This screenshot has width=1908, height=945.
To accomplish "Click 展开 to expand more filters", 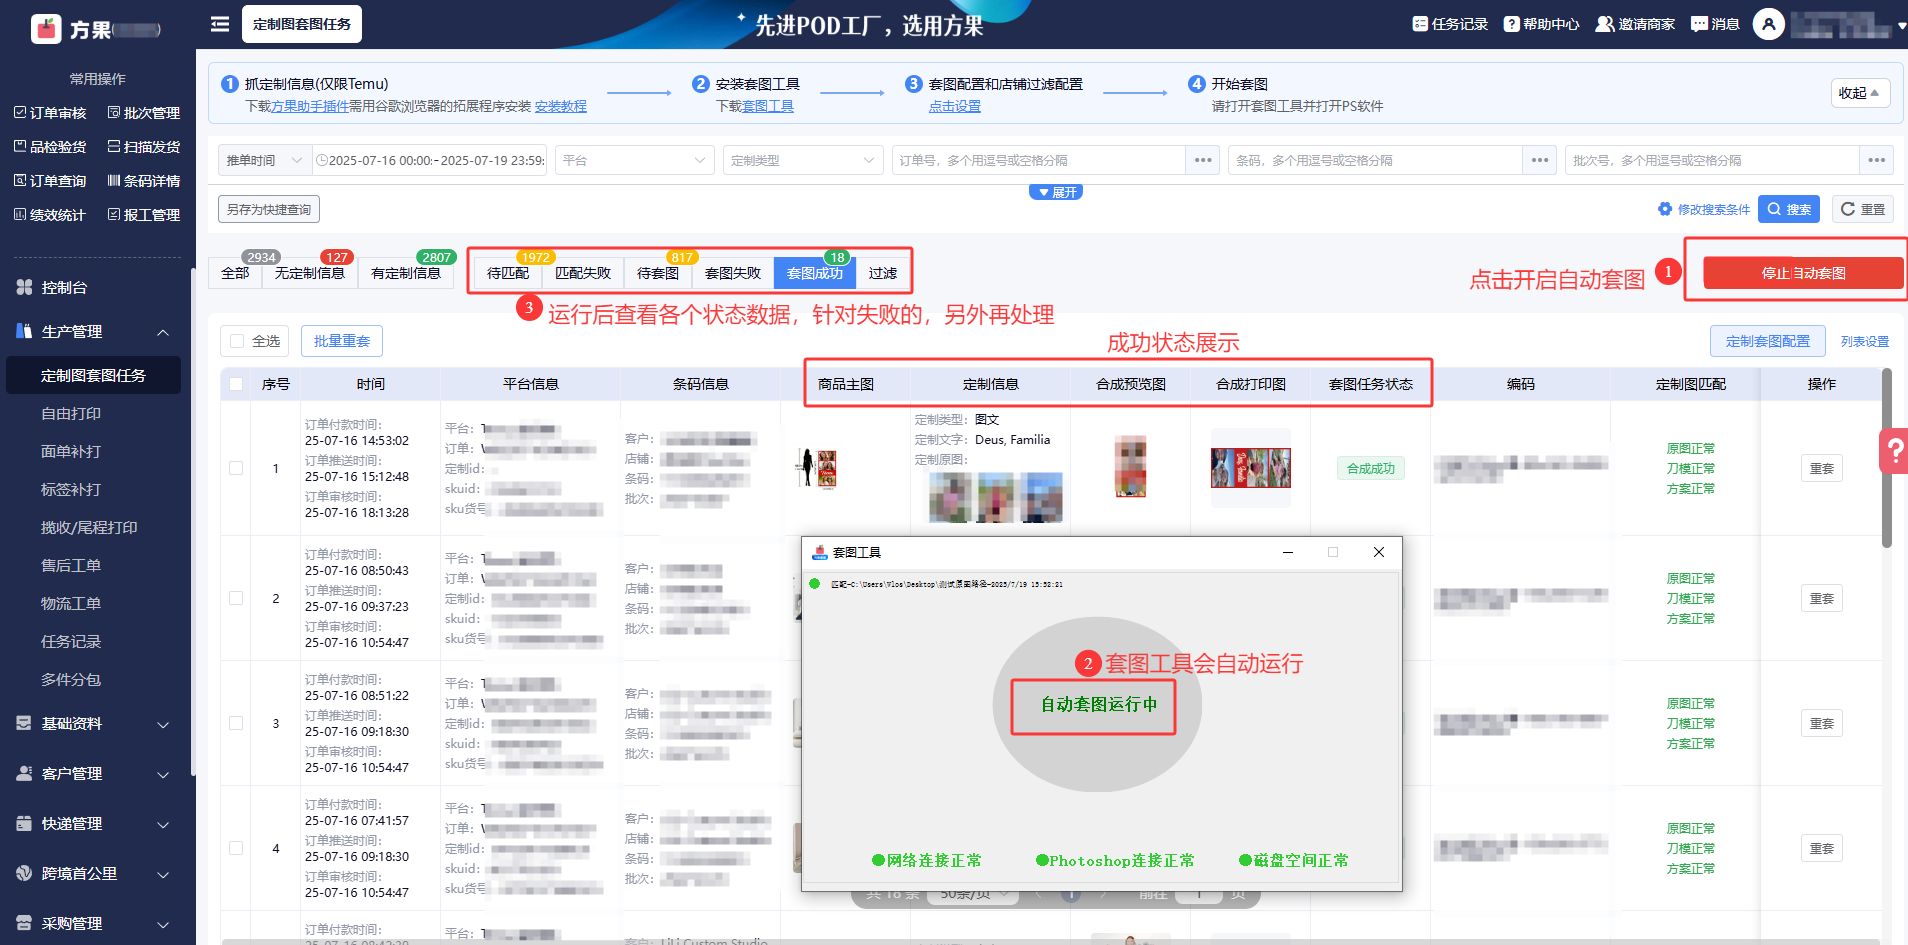I will [1056, 192].
